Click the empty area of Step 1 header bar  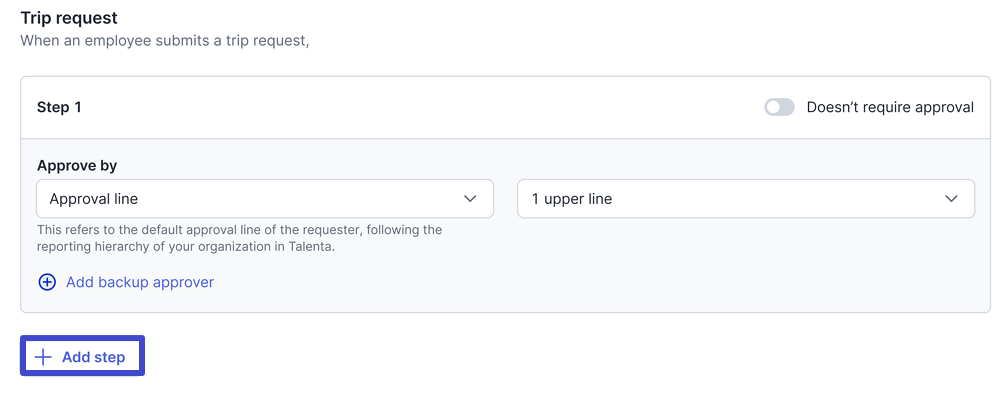(x=418, y=107)
